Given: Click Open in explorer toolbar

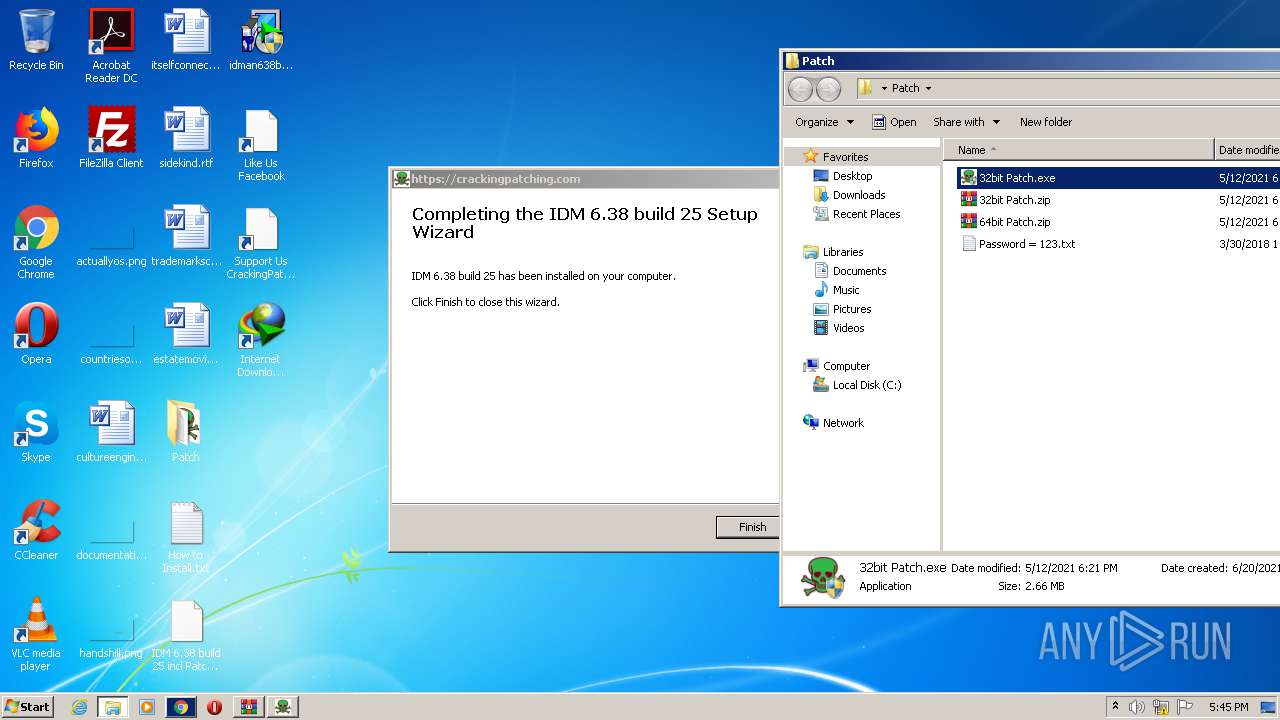Looking at the screenshot, I should 894,122.
